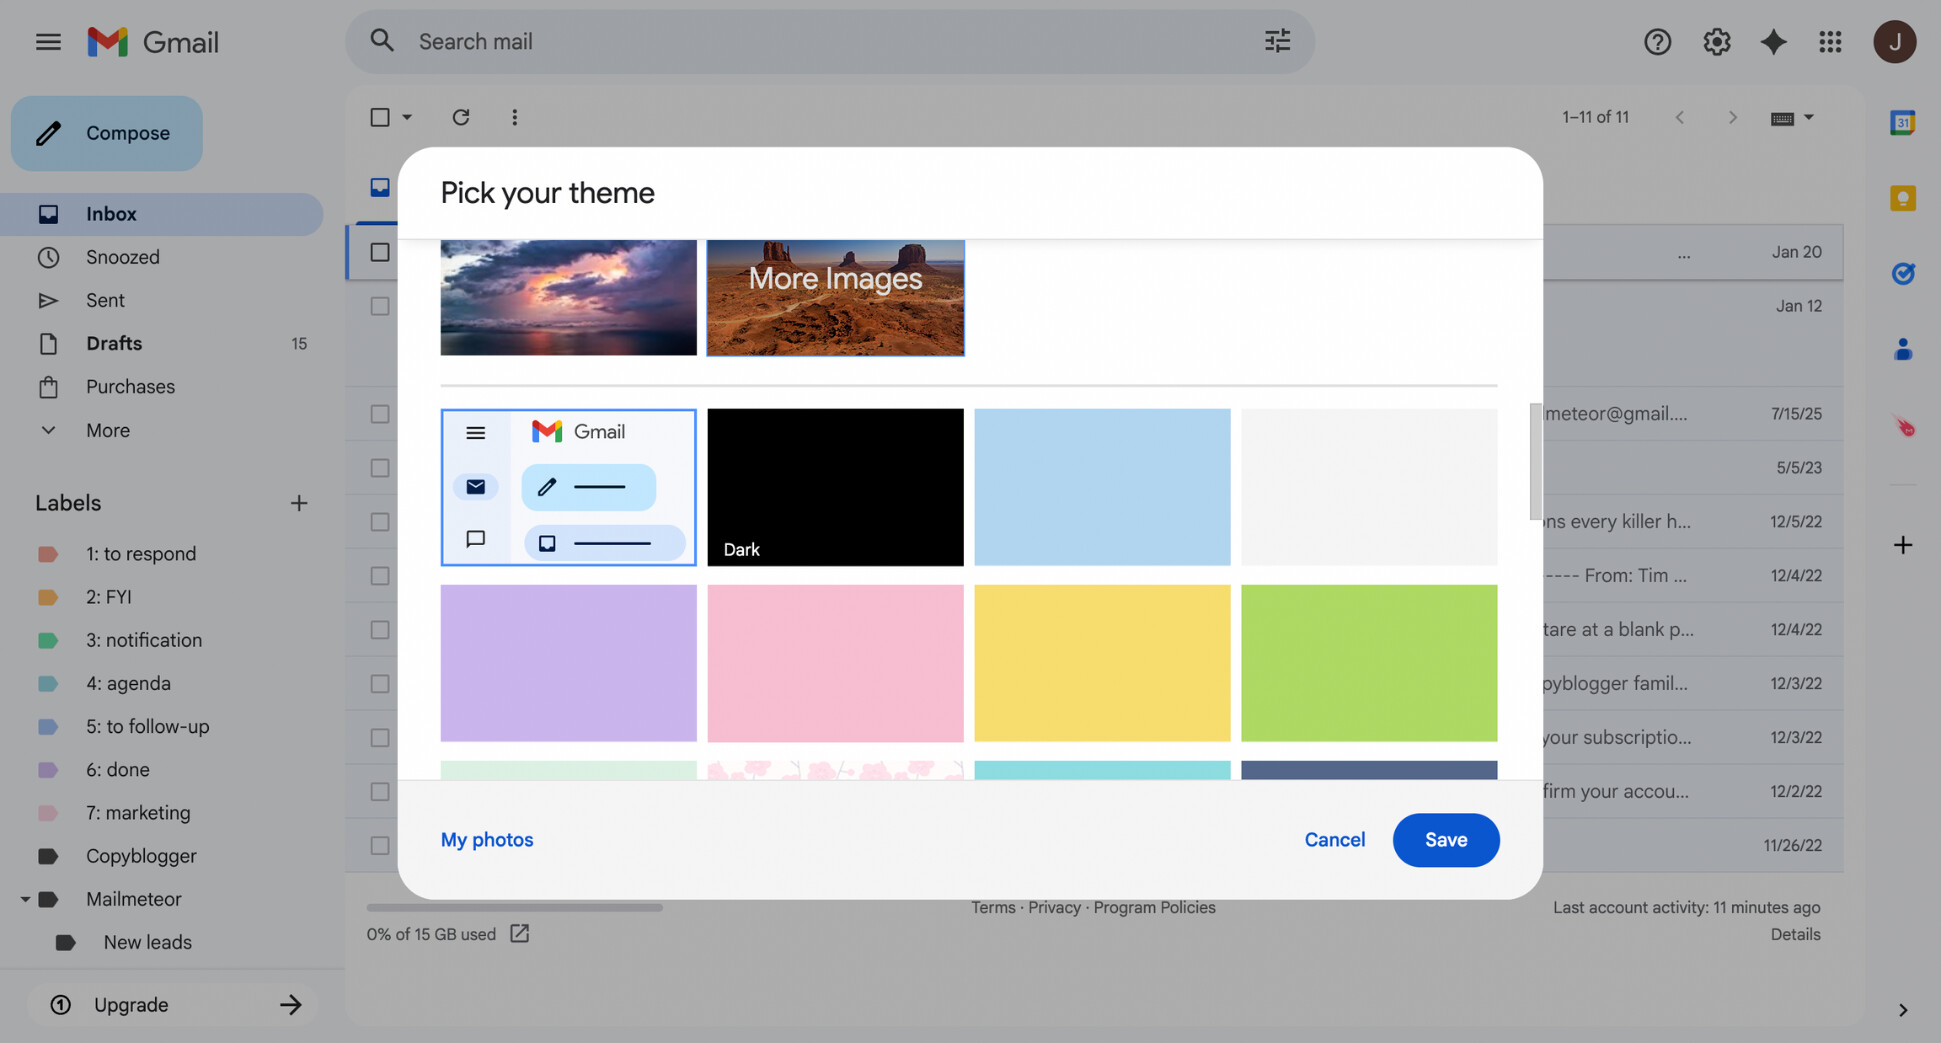Open advanced search filters icon

tap(1276, 41)
